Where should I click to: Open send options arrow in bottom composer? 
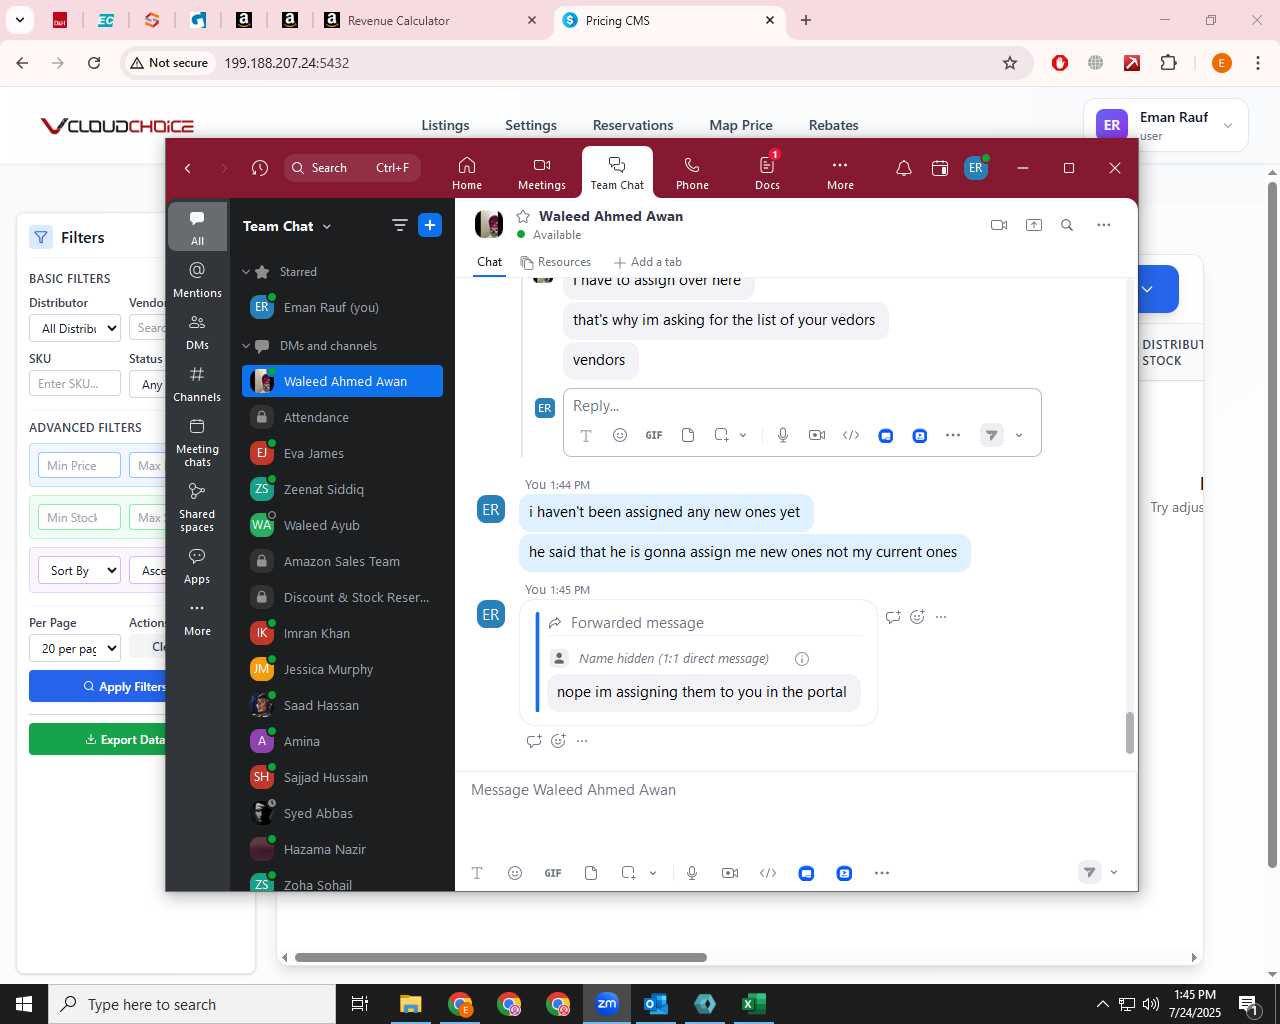point(1114,873)
